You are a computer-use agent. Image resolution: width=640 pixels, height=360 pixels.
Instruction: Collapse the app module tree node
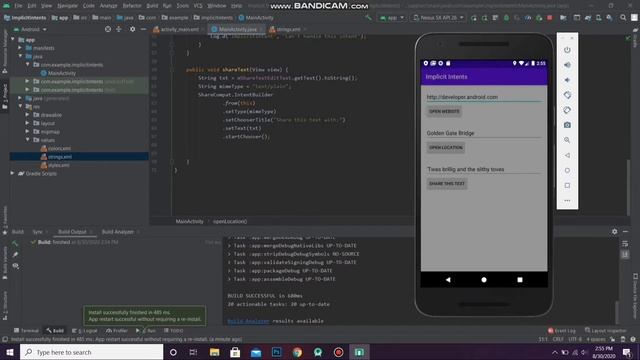13,40
